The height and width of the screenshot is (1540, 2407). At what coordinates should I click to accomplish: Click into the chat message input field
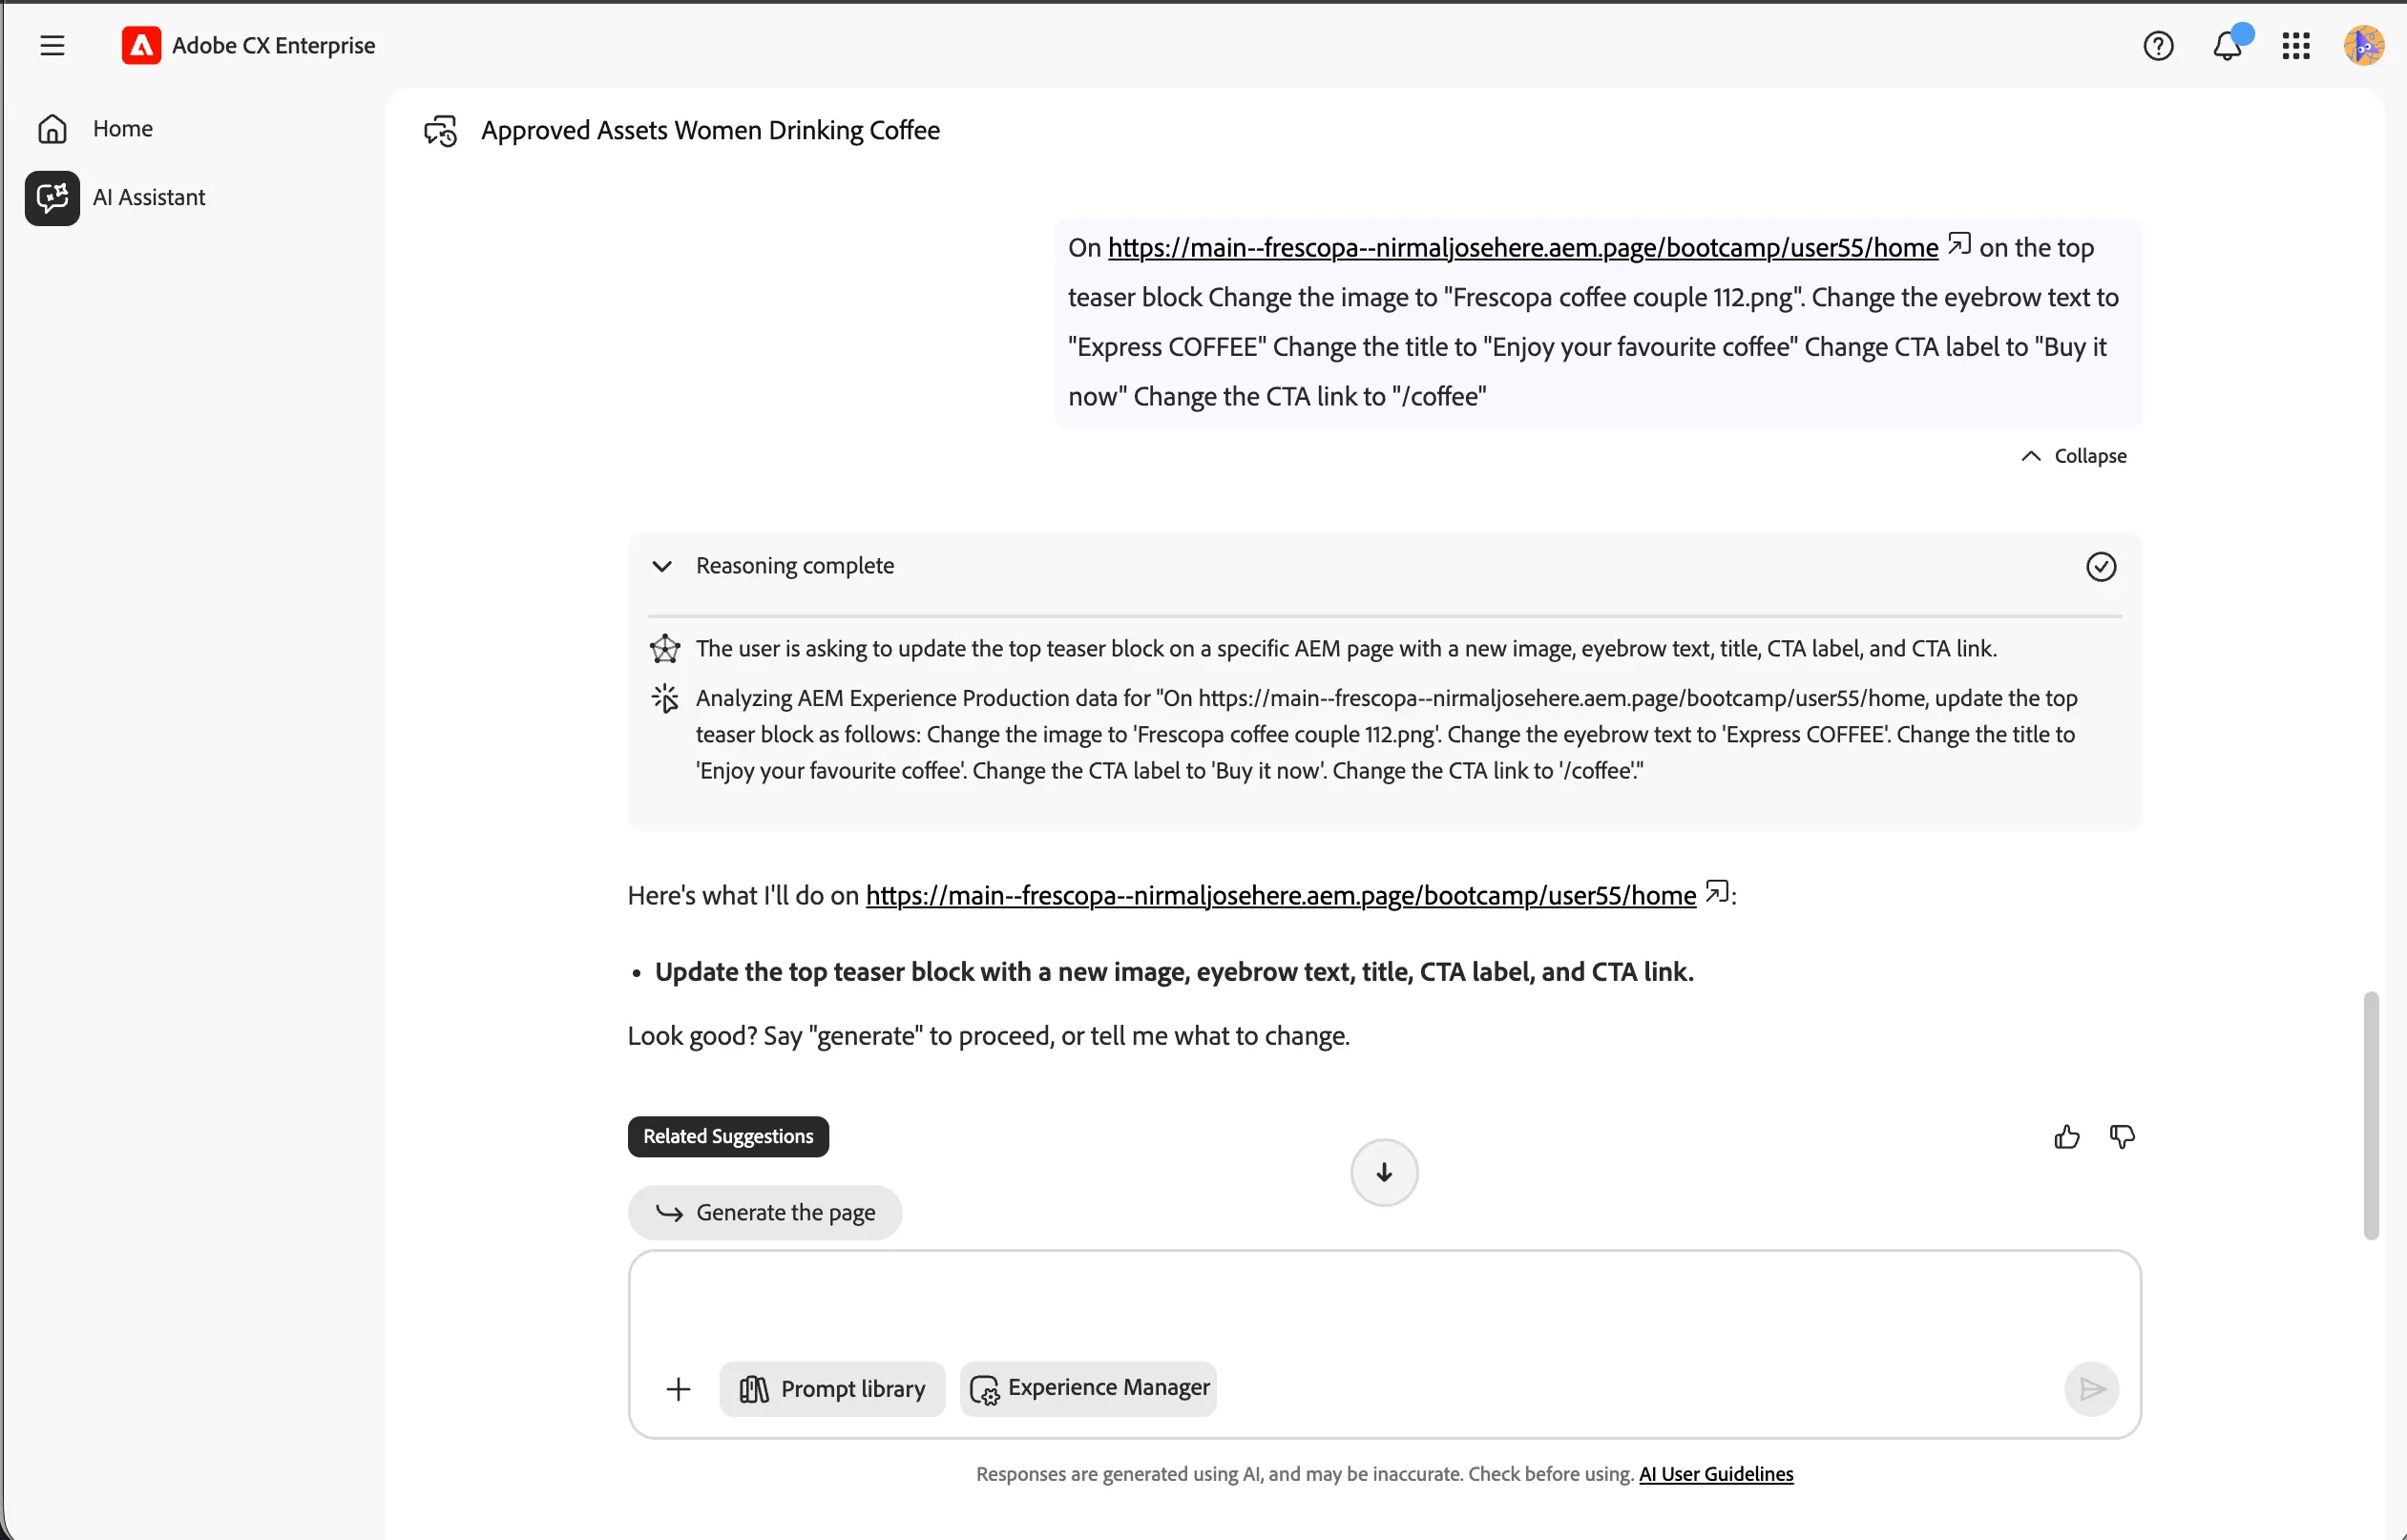tap(1384, 1304)
